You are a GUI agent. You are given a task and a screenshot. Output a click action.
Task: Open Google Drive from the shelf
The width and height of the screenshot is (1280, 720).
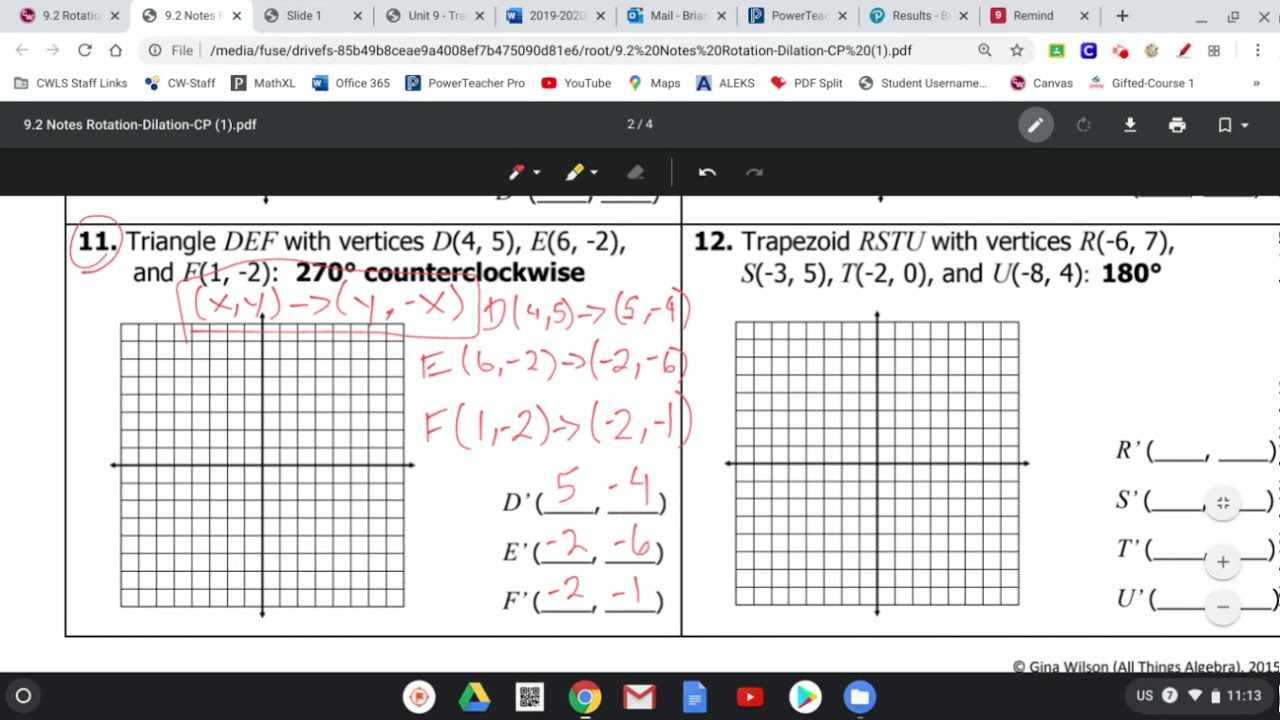474,697
